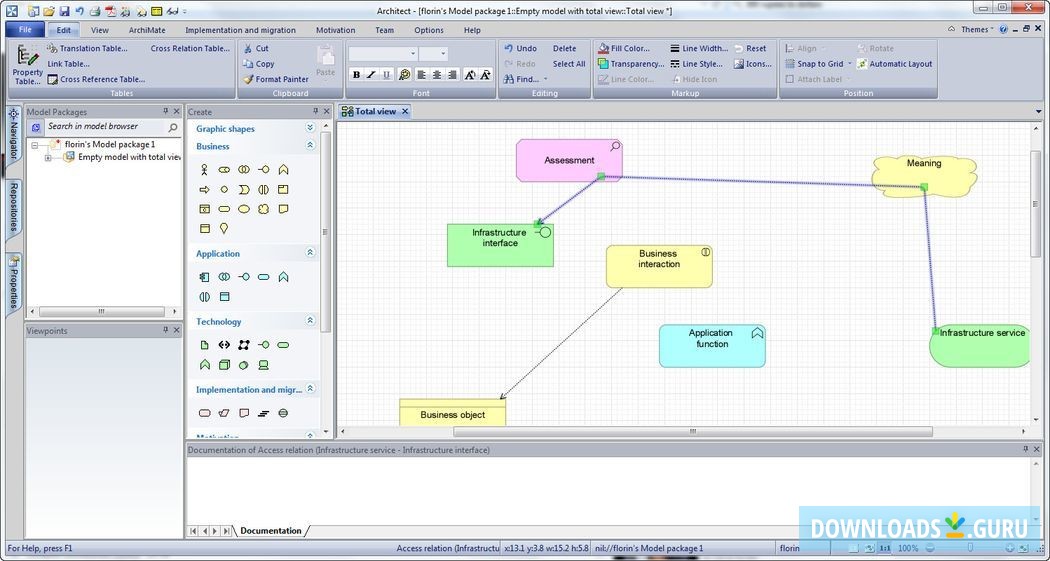1050x561 pixels.
Task: Select the Technology device shape
Action: click(x=264, y=365)
